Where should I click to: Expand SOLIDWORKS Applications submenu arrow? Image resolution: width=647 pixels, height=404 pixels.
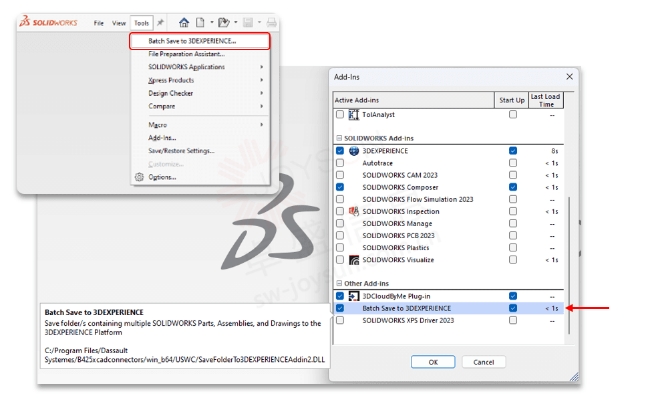(x=262, y=67)
